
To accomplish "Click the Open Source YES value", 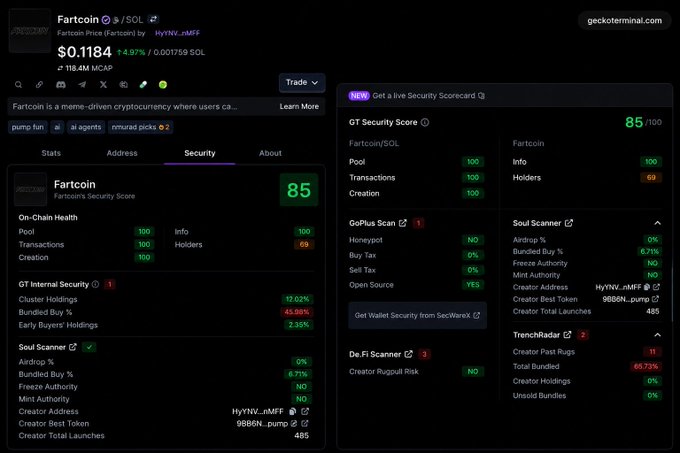I will click(x=473, y=284).
